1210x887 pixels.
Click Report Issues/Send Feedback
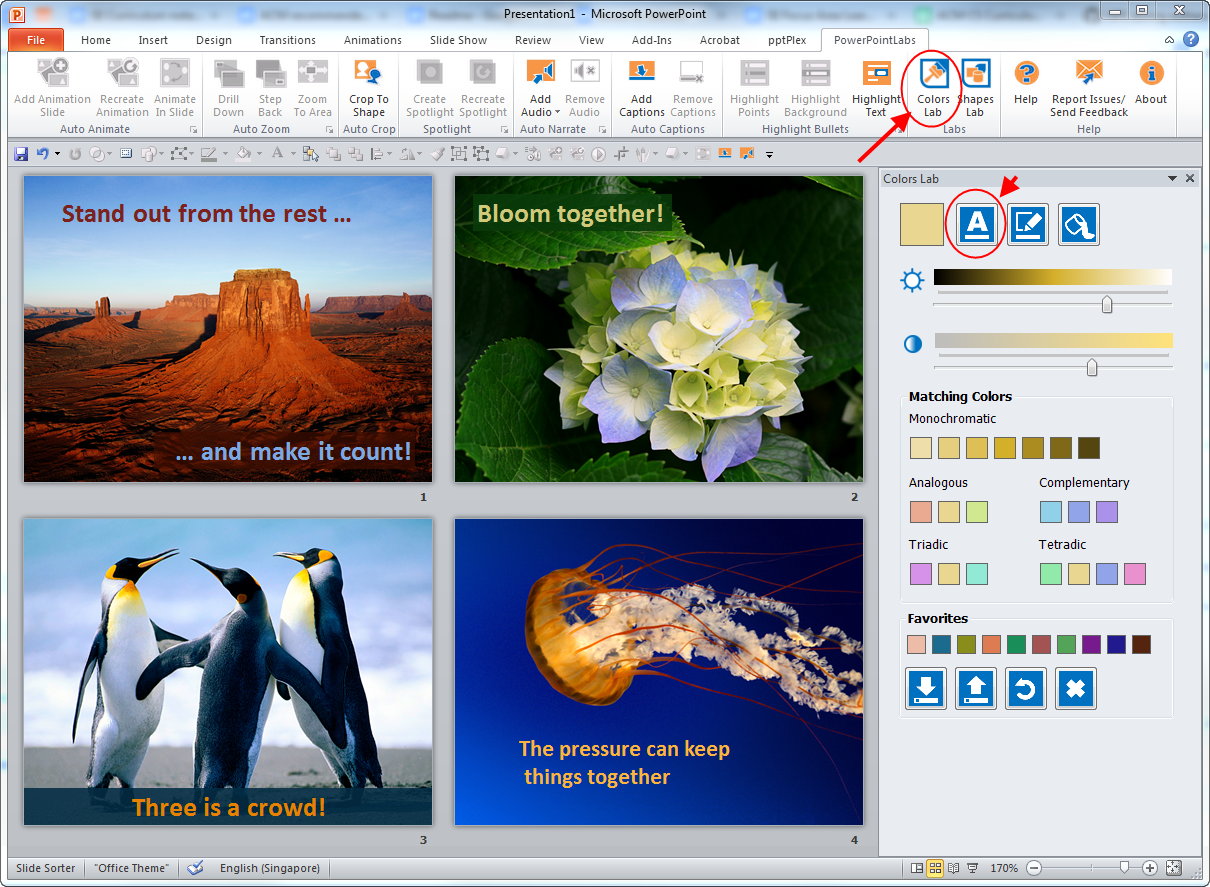[1087, 88]
